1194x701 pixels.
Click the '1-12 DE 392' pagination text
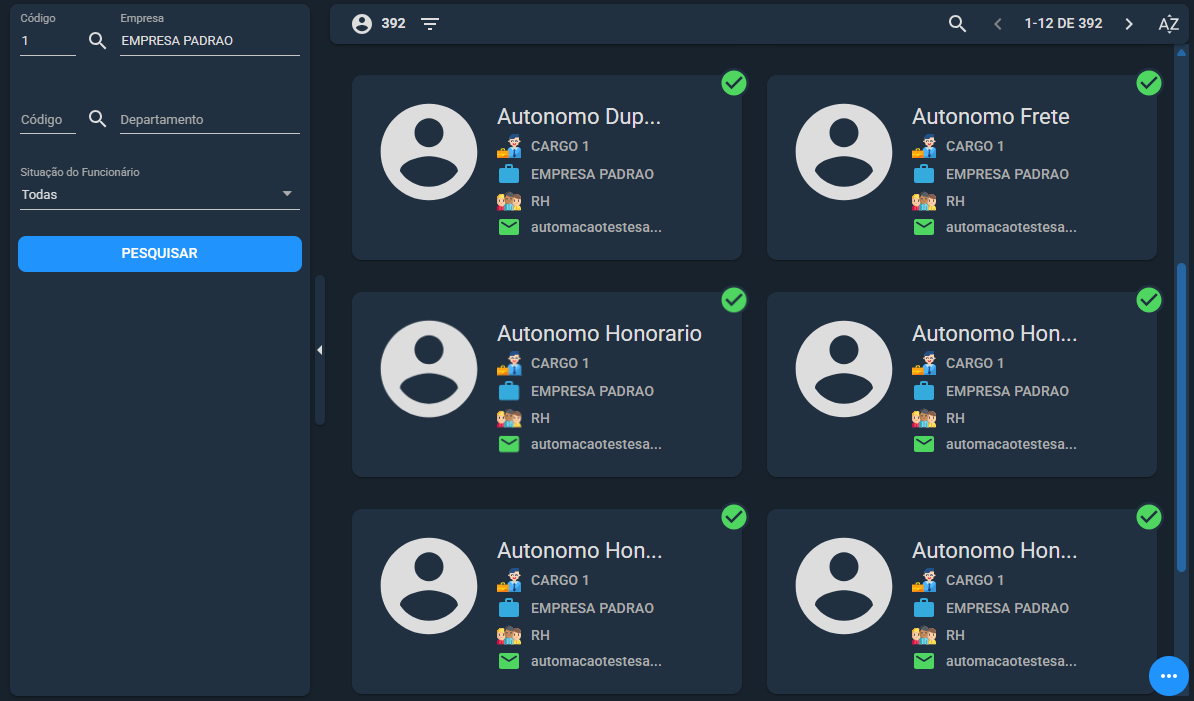(x=1063, y=24)
